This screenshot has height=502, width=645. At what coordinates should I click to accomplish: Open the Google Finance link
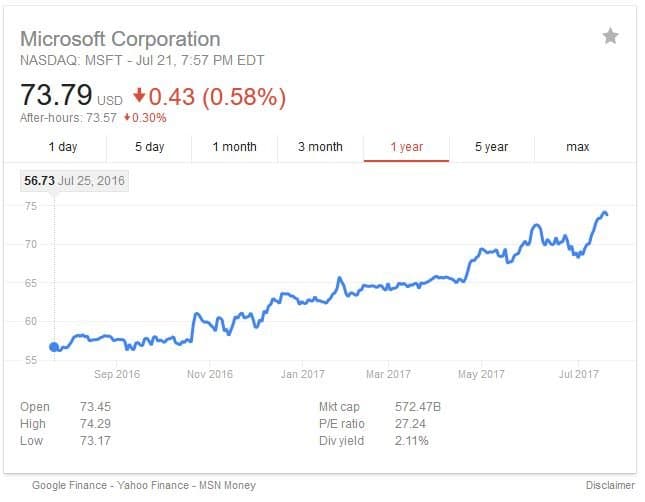[x=69, y=485]
